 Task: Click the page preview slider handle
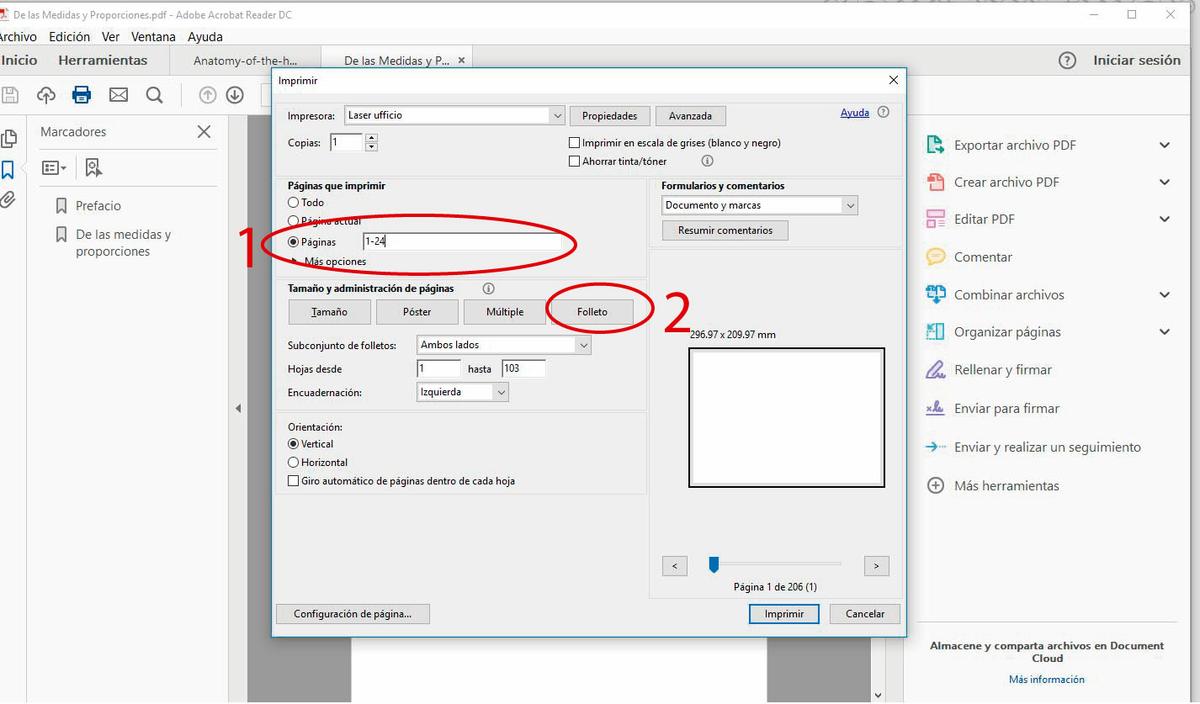coord(713,565)
